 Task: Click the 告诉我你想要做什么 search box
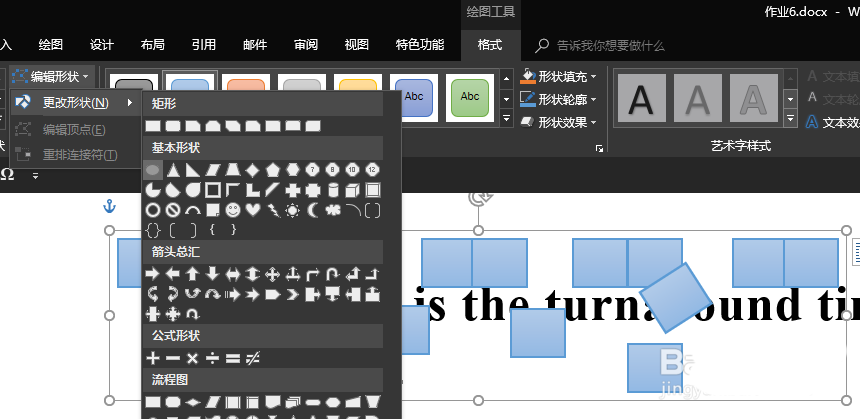610,46
